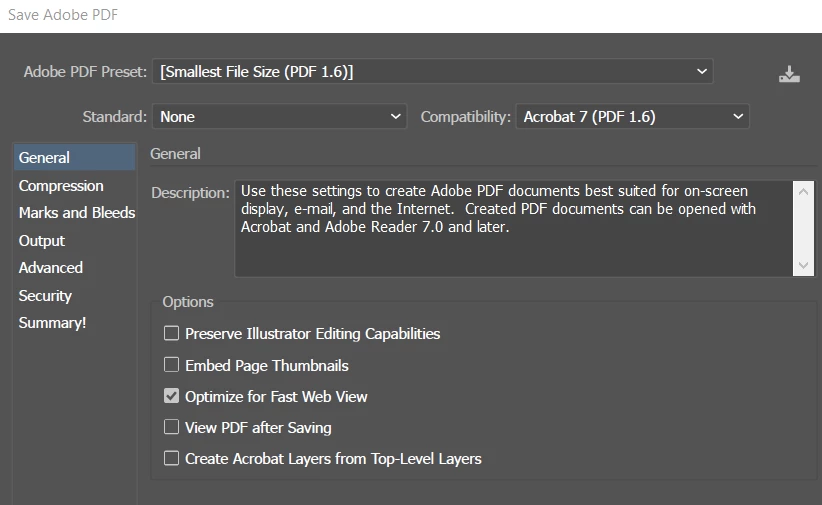Select the General section

[74, 157]
